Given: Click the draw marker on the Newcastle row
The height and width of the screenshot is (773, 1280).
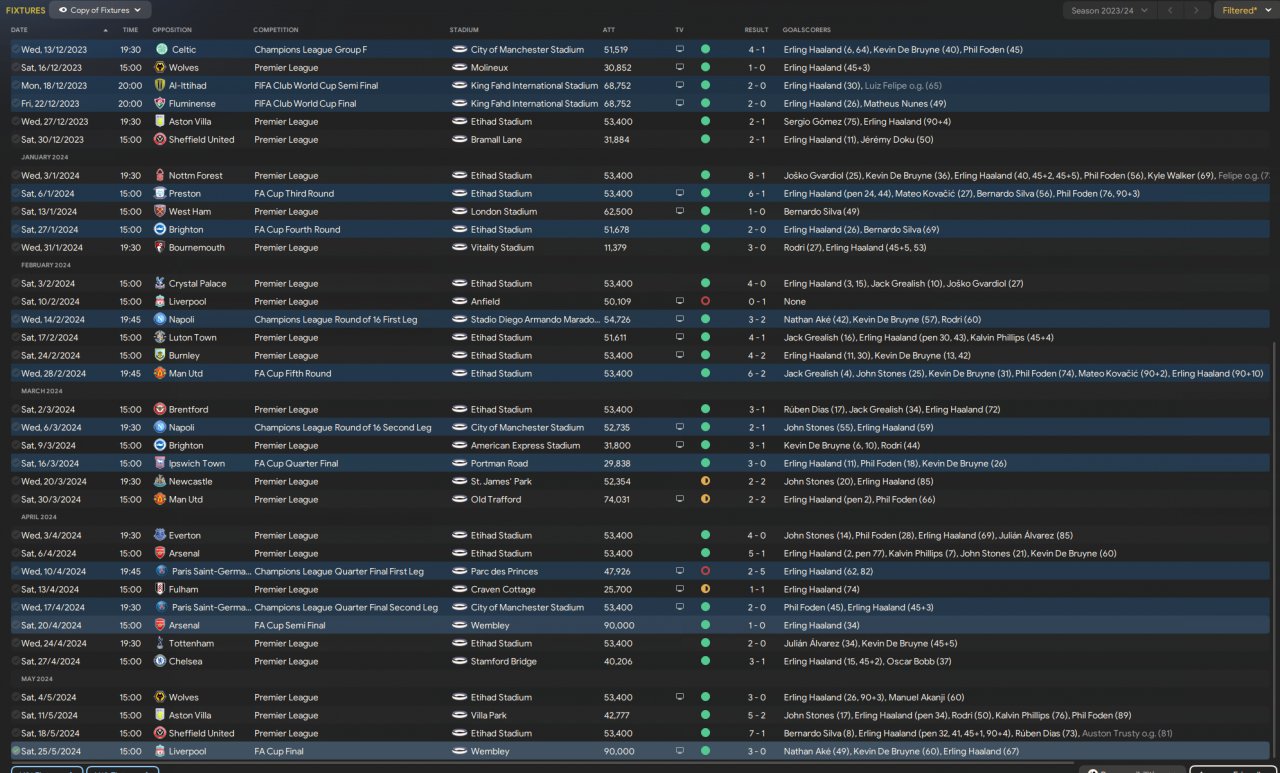Looking at the screenshot, I should click(705, 481).
